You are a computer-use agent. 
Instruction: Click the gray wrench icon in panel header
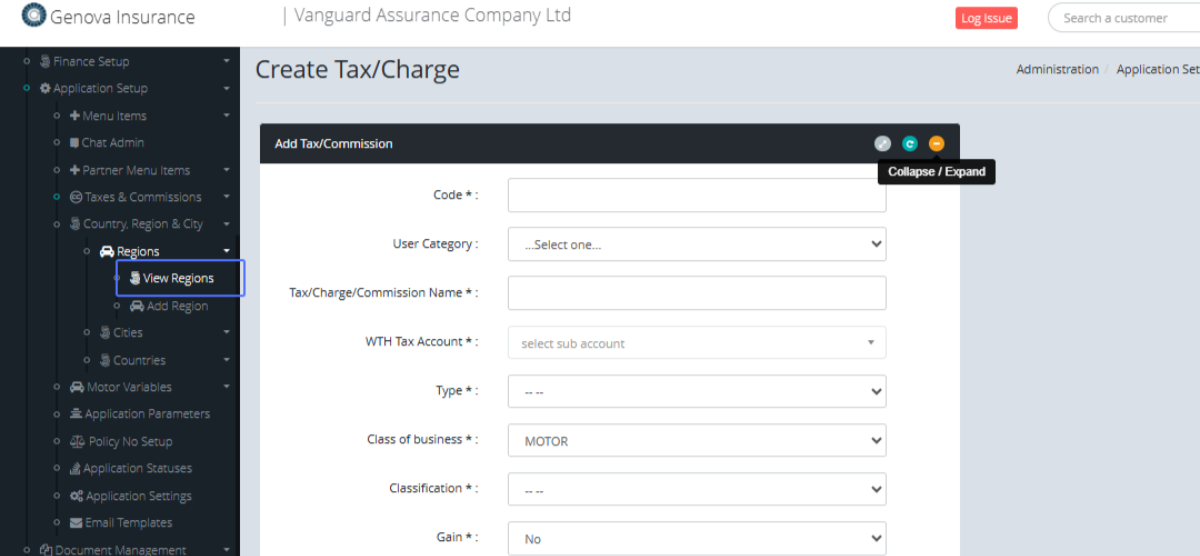tap(882, 144)
